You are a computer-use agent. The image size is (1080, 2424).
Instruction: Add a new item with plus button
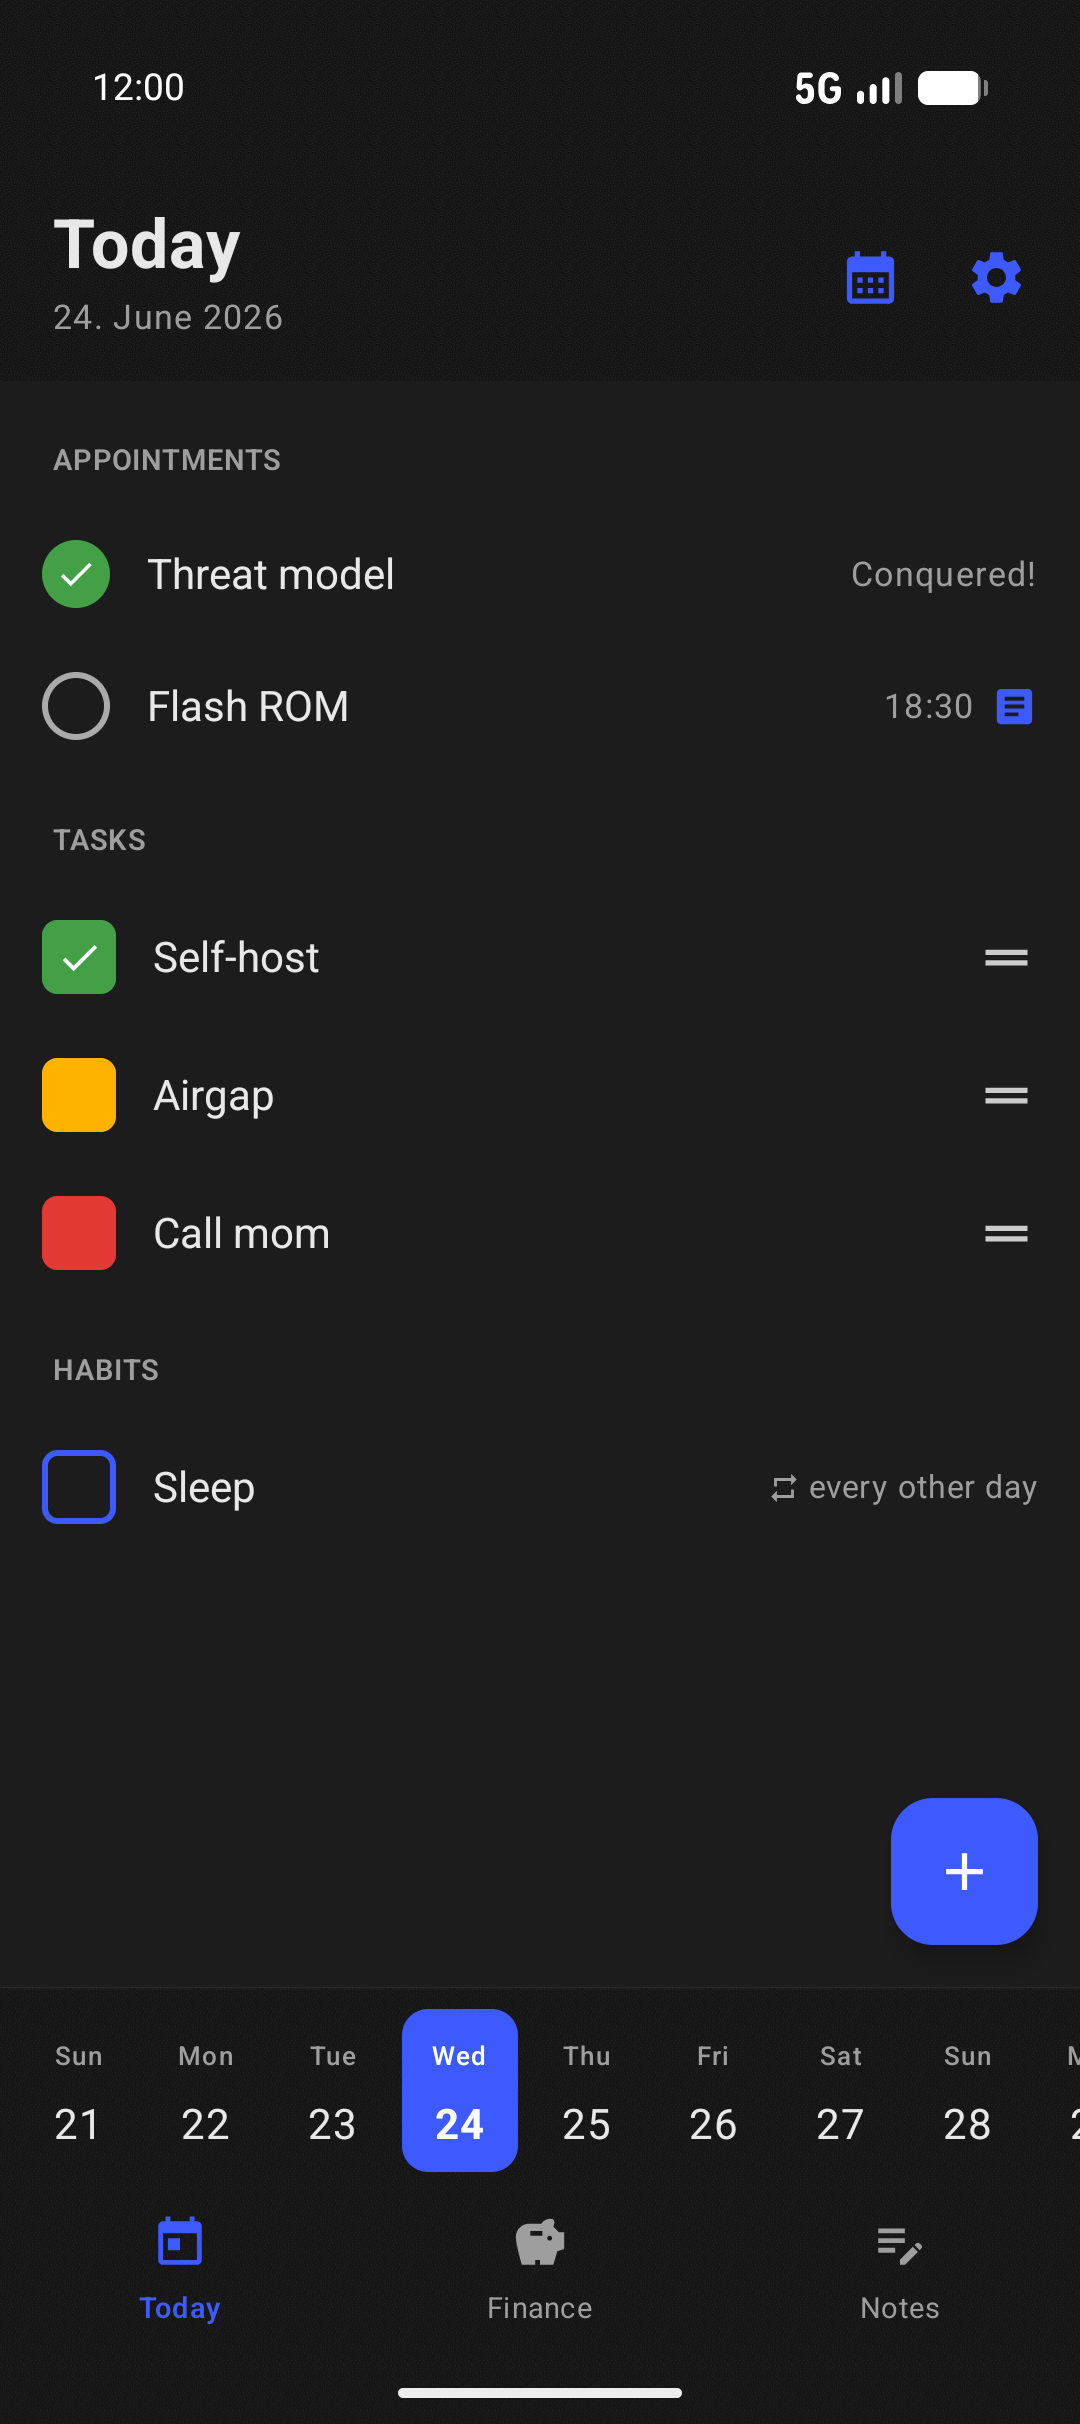pos(964,1871)
